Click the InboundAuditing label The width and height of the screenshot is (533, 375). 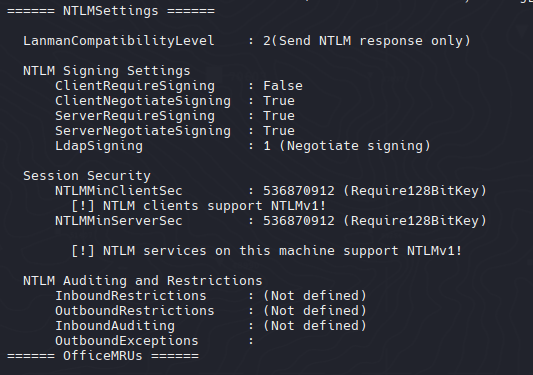pyautogui.click(x=115, y=326)
